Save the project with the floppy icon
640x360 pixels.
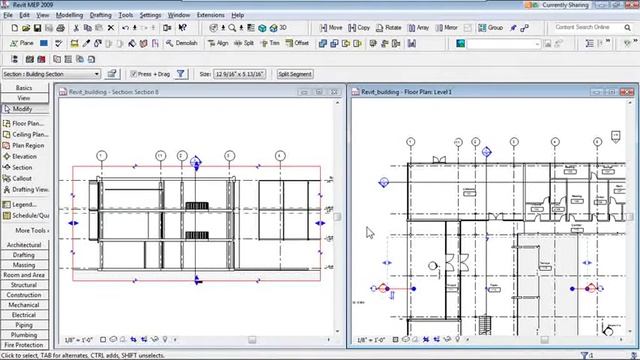38,28
